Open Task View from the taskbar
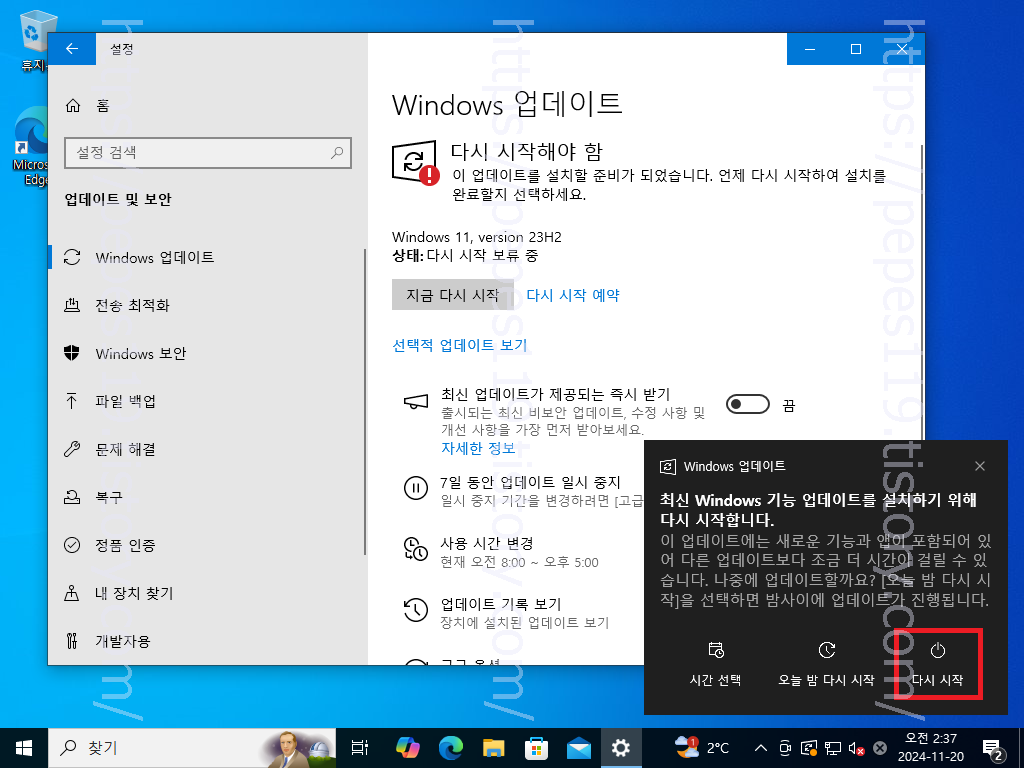Viewport: 1024px width, 768px height. [360, 748]
